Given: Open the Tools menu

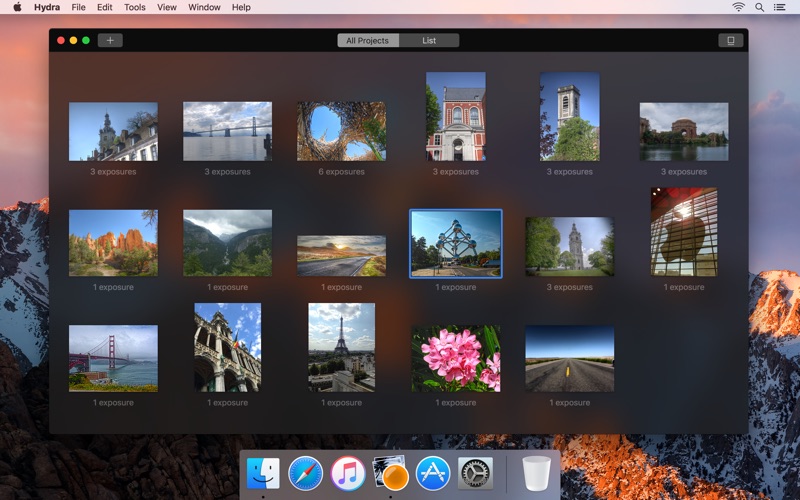Looking at the screenshot, I should click(x=134, y=7).
